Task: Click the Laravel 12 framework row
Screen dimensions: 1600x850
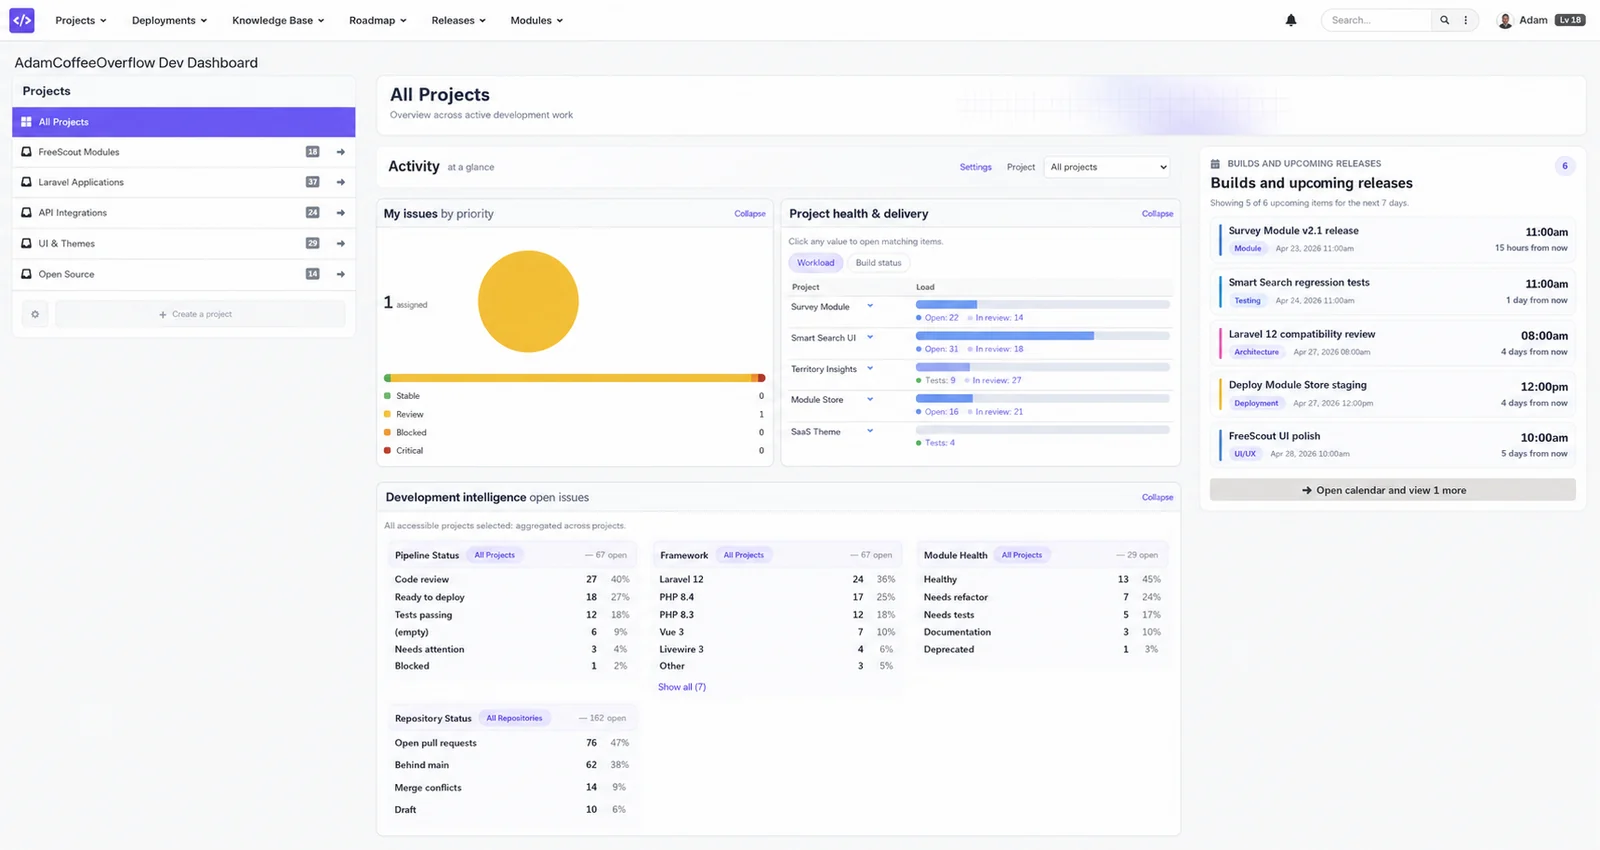Action: (777, 579)
